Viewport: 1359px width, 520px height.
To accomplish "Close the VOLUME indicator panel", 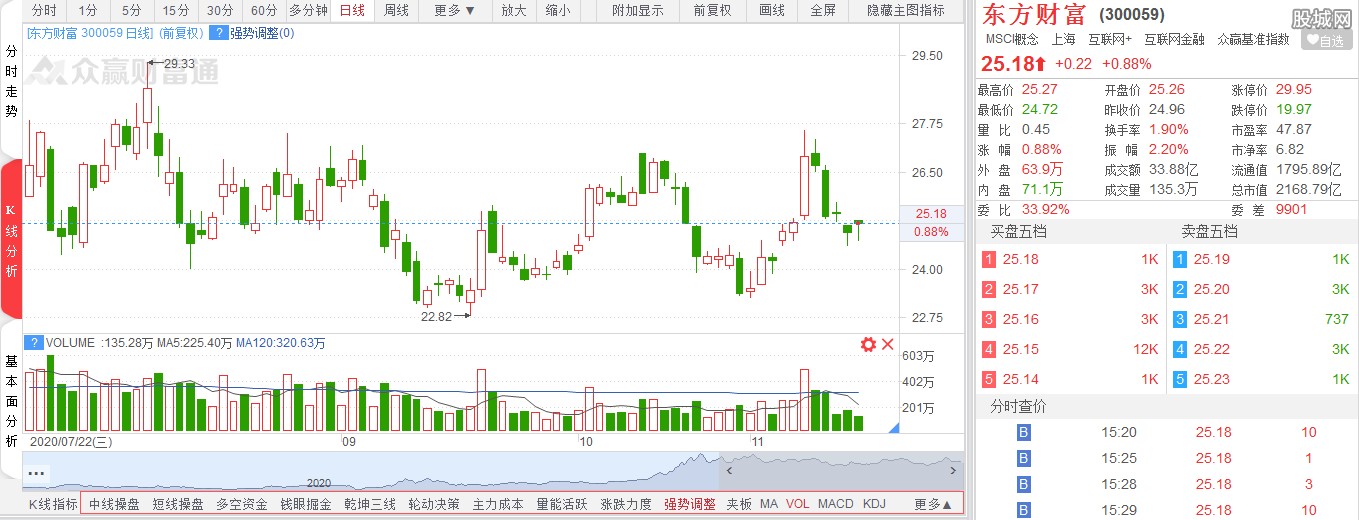I will 887,344.
